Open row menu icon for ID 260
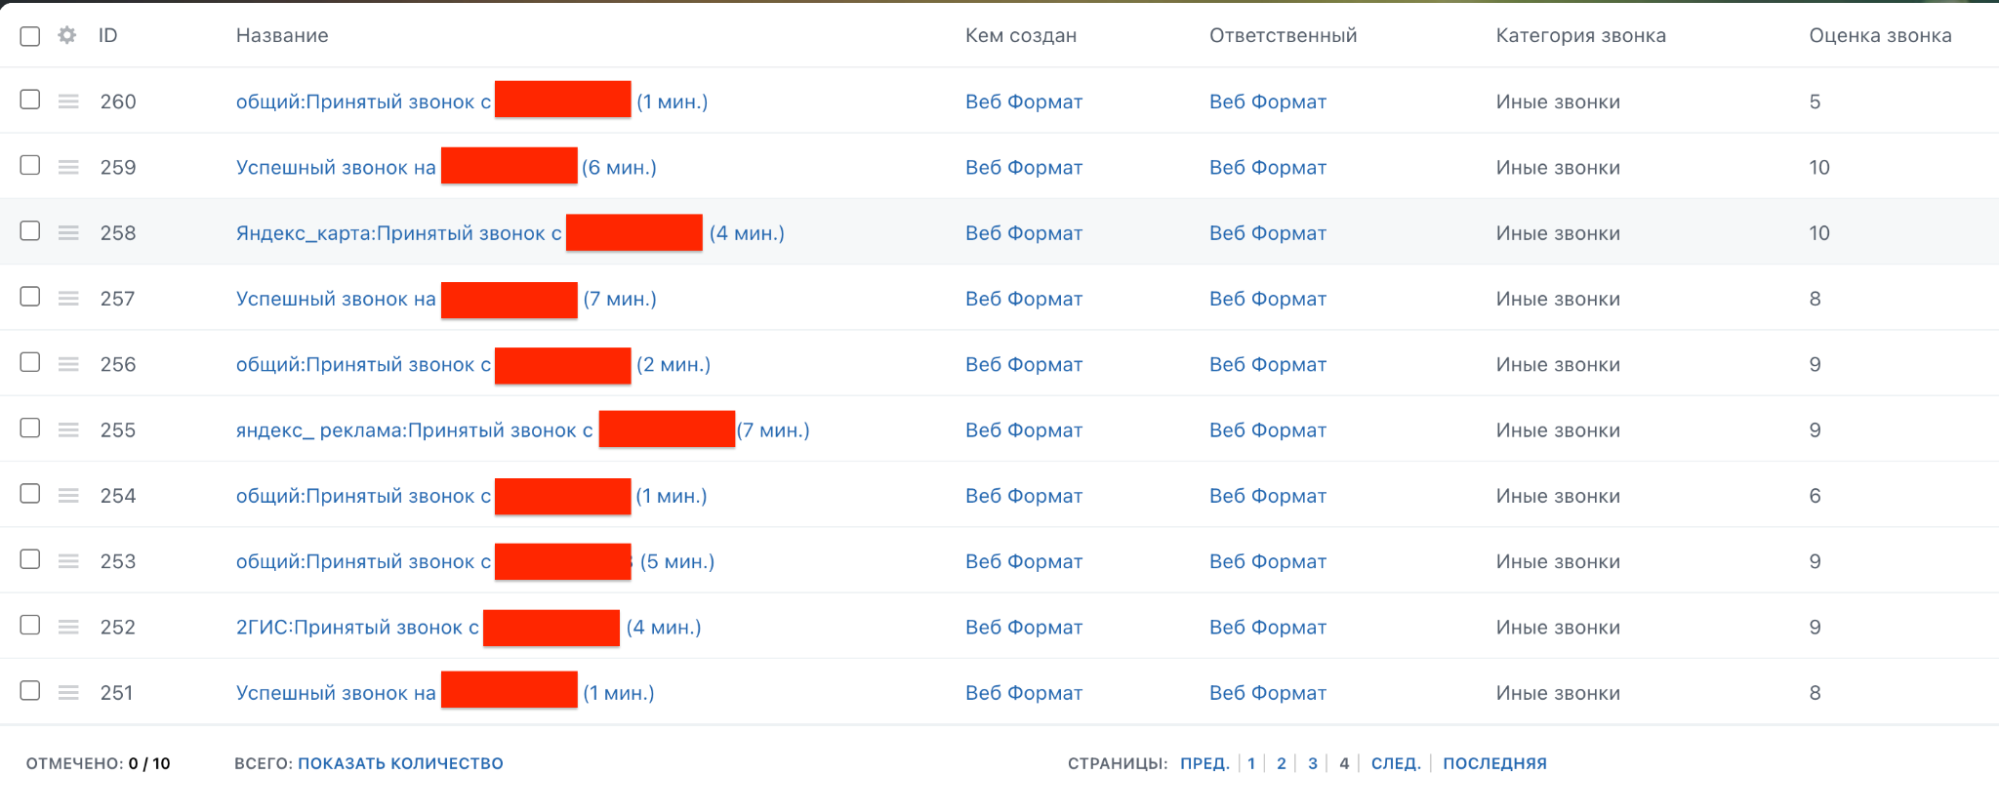This screenshot has height=800, width=1999. [x=68, y=101]
